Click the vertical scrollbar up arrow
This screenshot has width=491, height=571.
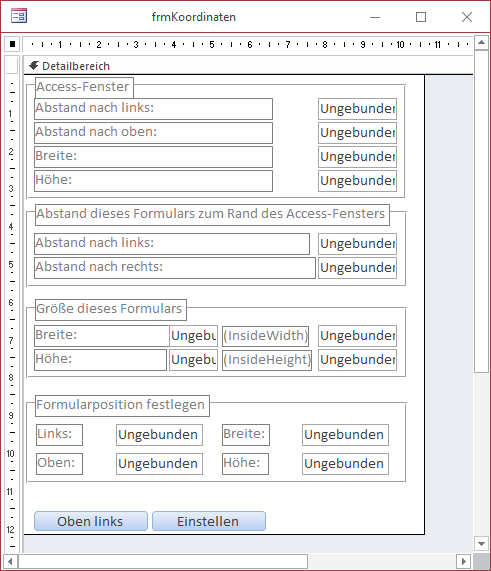(x=481, y=43)
